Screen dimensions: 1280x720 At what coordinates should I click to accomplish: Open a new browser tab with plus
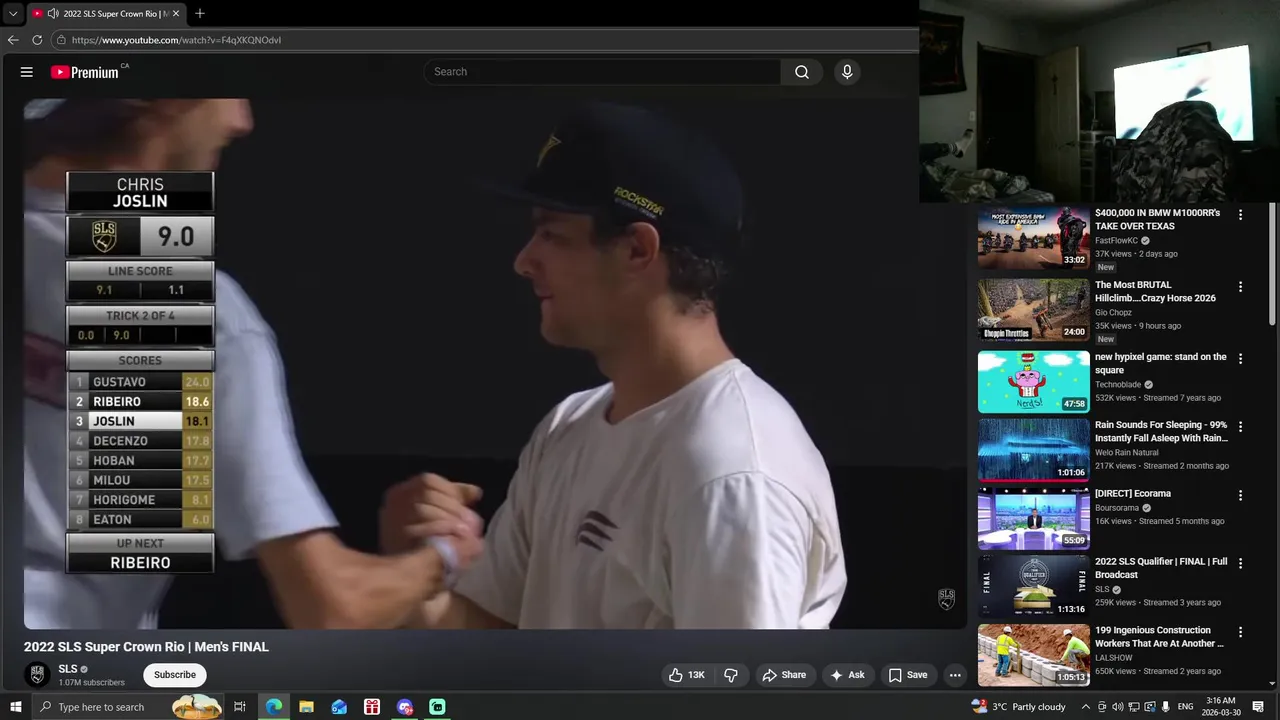200,14
